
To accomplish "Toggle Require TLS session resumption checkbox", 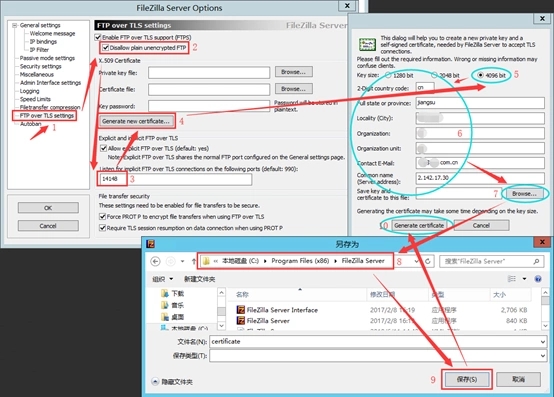I will 102,228.
